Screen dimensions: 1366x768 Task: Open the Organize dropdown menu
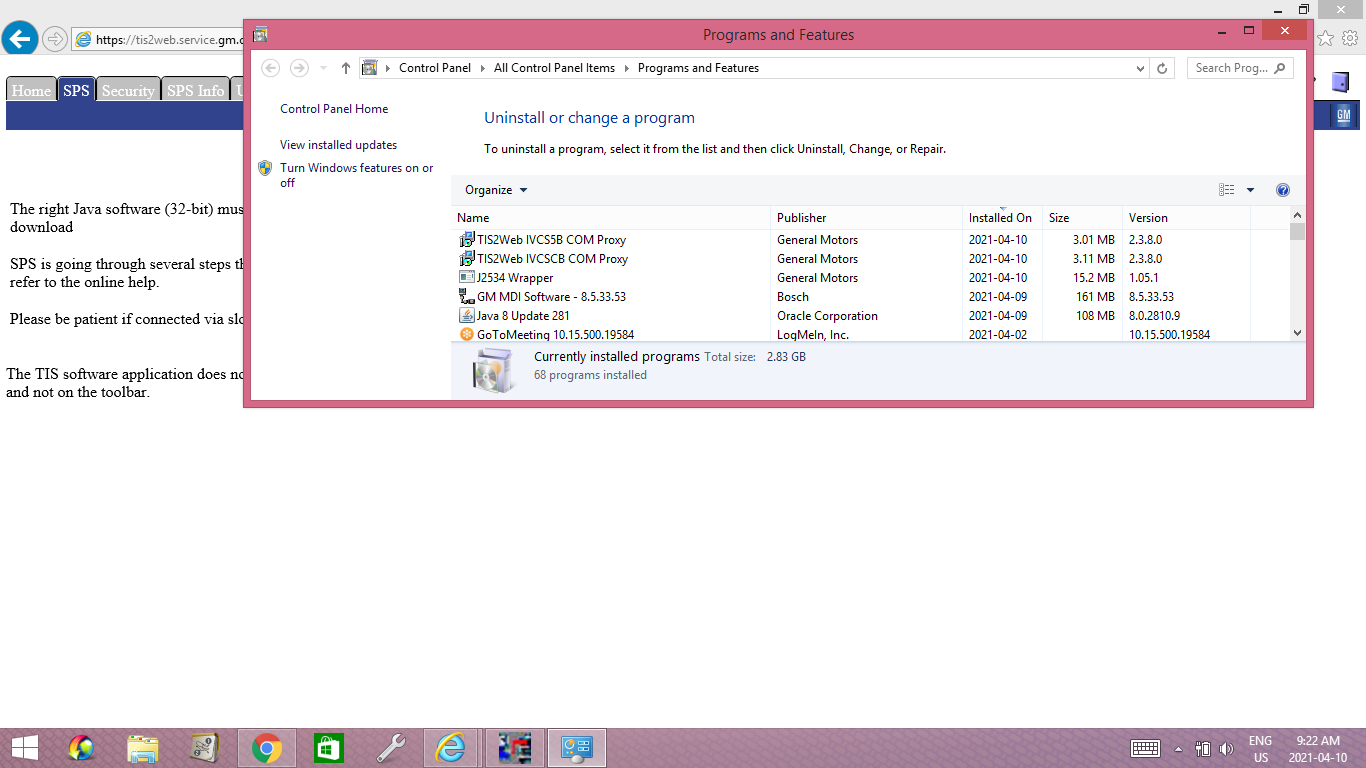[496, 190]
